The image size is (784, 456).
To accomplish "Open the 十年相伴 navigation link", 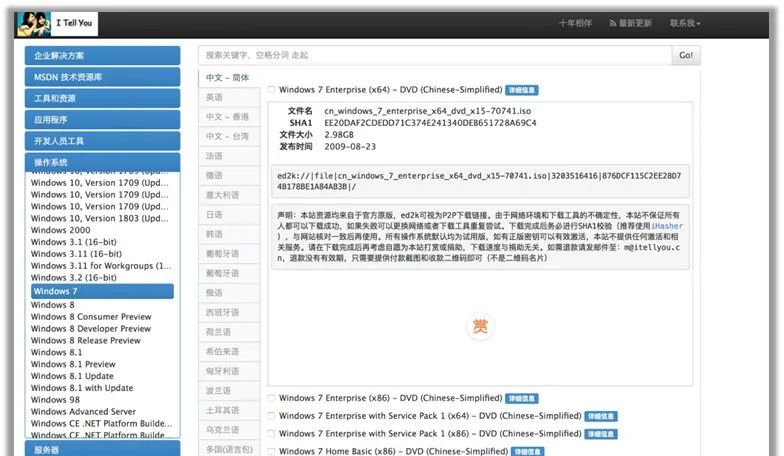I will 575,23.
